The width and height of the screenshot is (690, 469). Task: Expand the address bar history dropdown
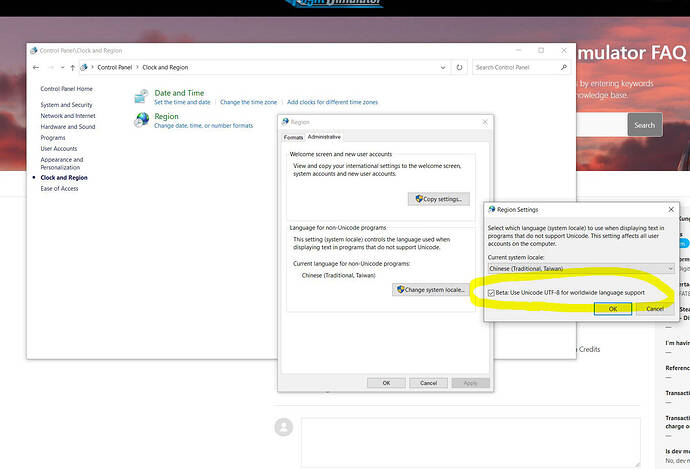443,67
